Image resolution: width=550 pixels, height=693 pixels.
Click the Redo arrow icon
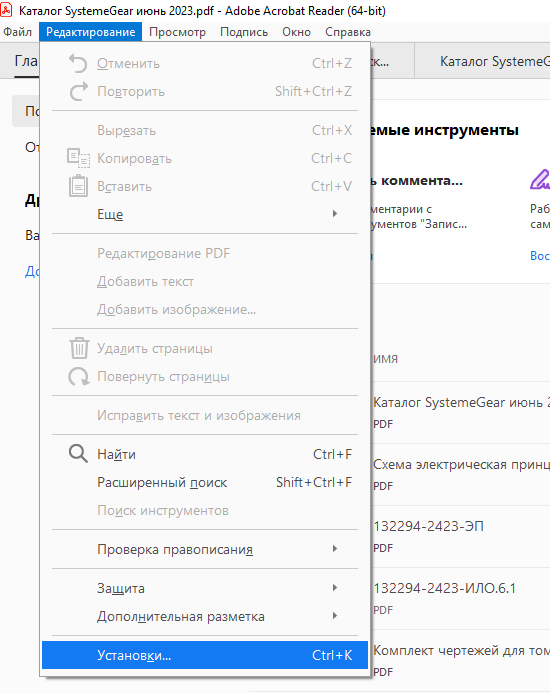pos(79,91)
